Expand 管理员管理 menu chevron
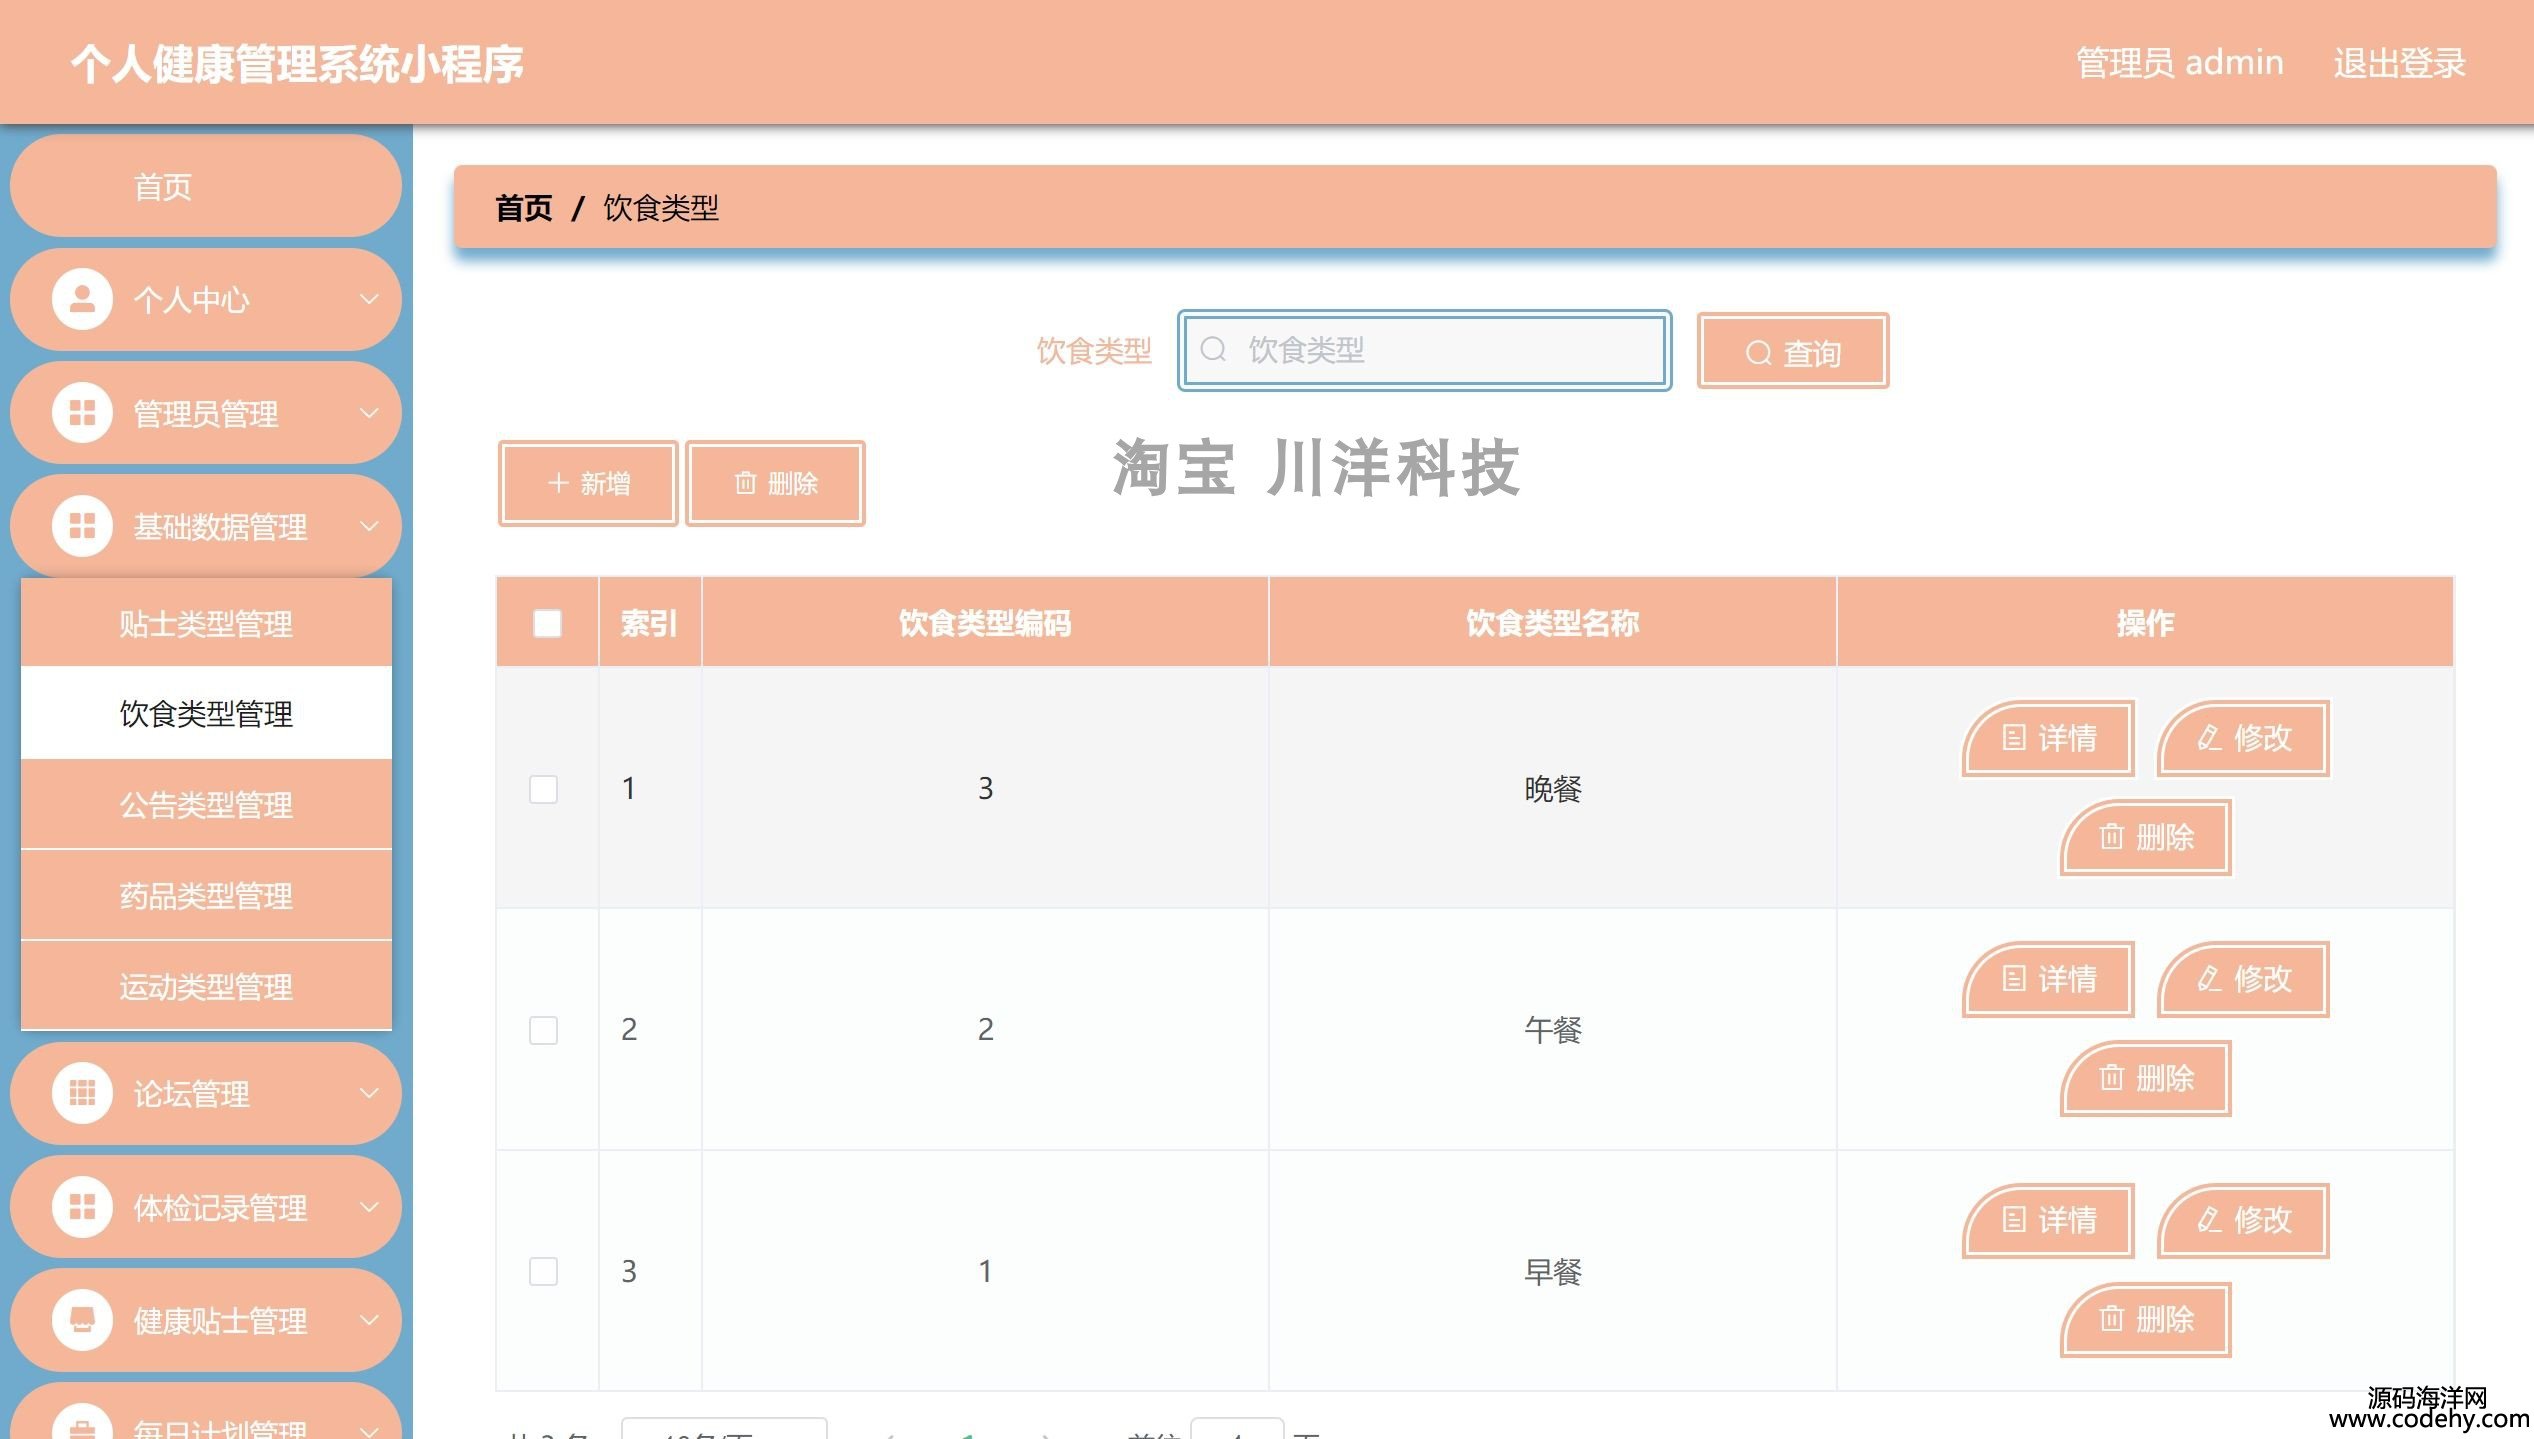Viewport: 2534px width, 1439px height. (369, 413)
